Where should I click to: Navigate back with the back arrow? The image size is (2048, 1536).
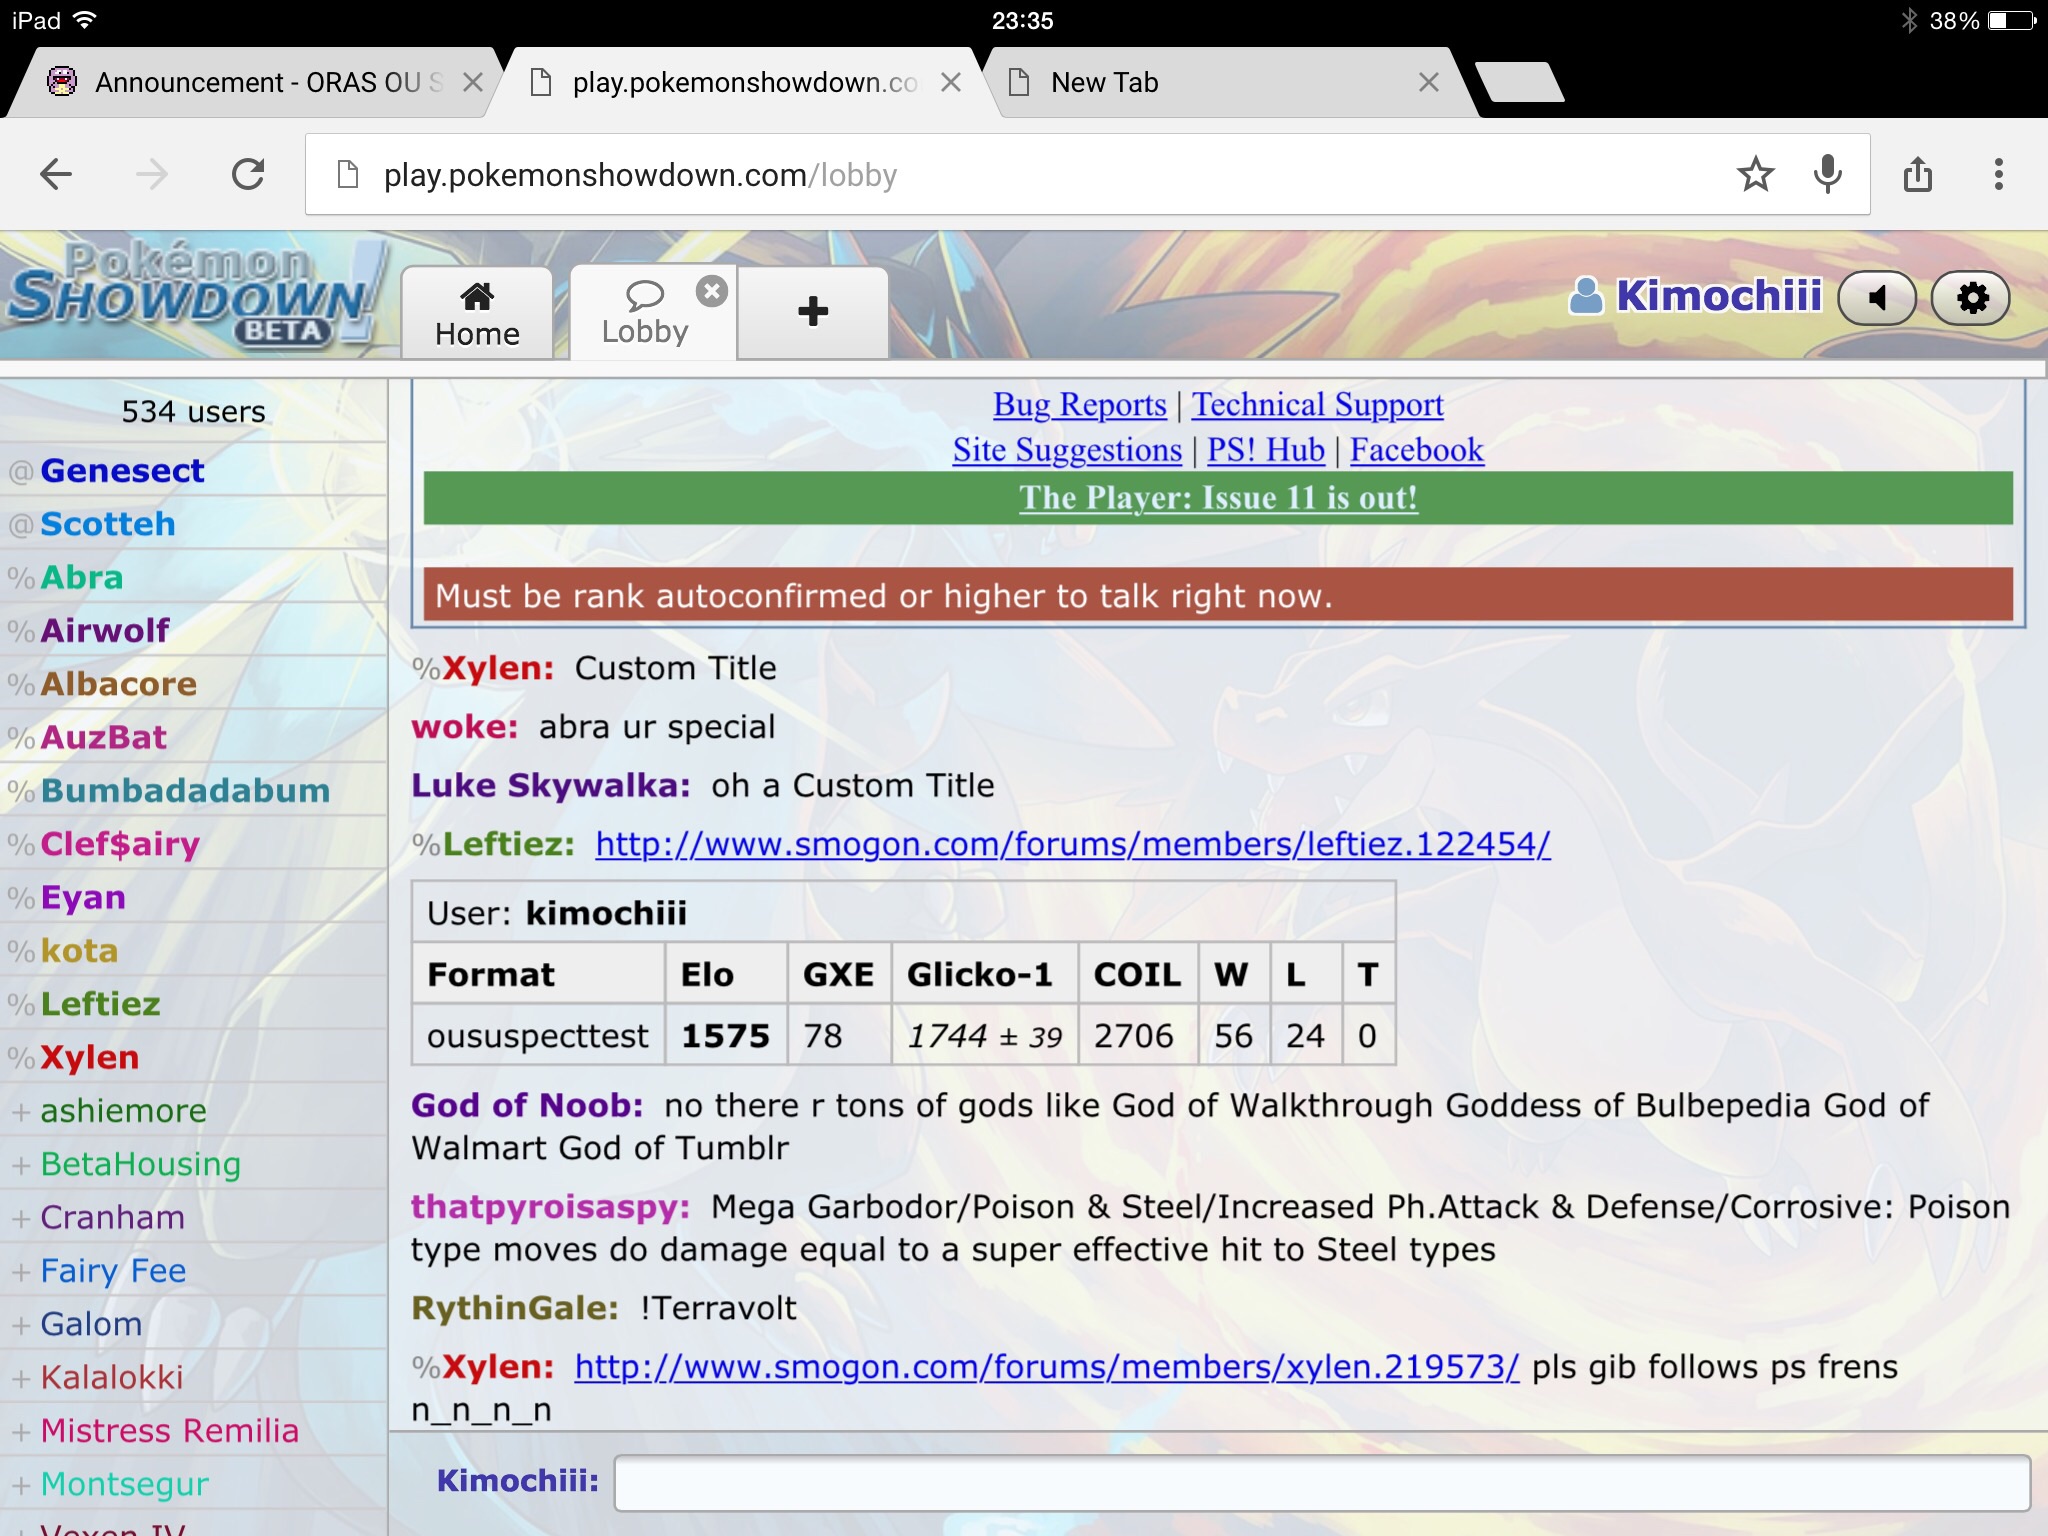56,175
